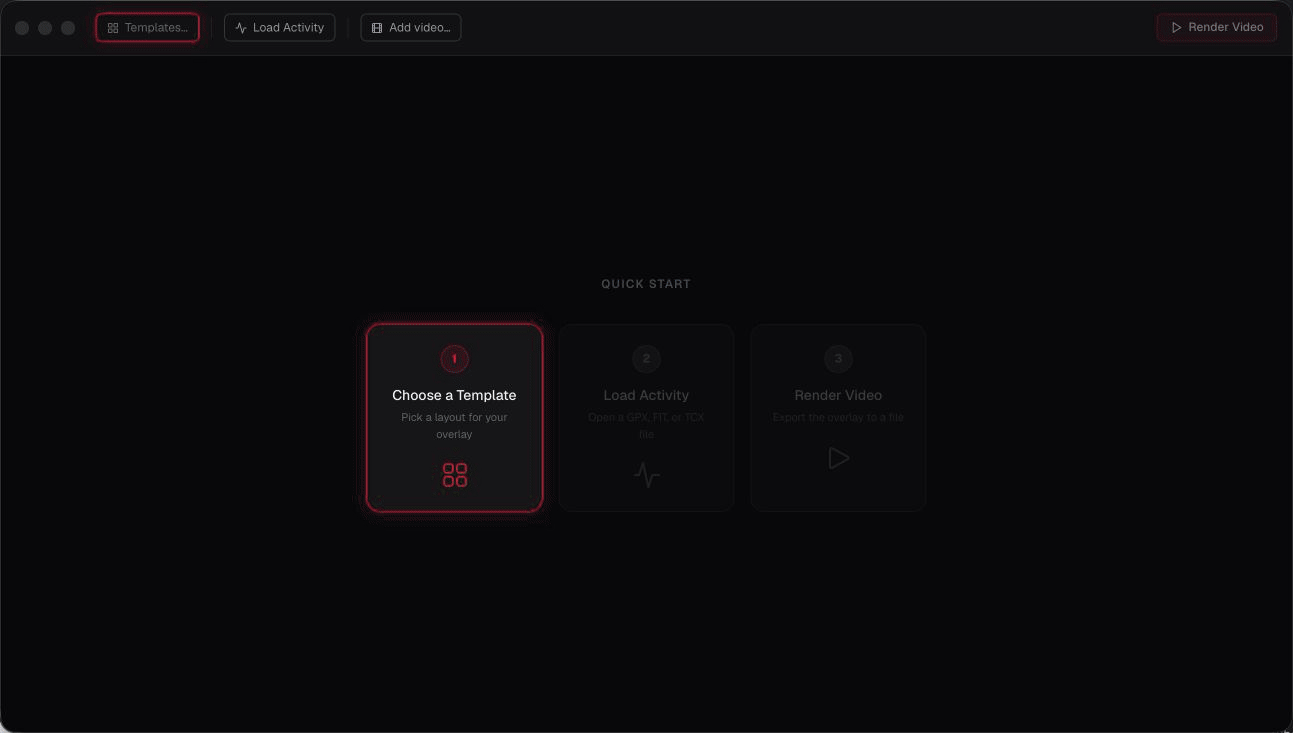Click the large play icon in Render Video card

(x=839, y=458)
